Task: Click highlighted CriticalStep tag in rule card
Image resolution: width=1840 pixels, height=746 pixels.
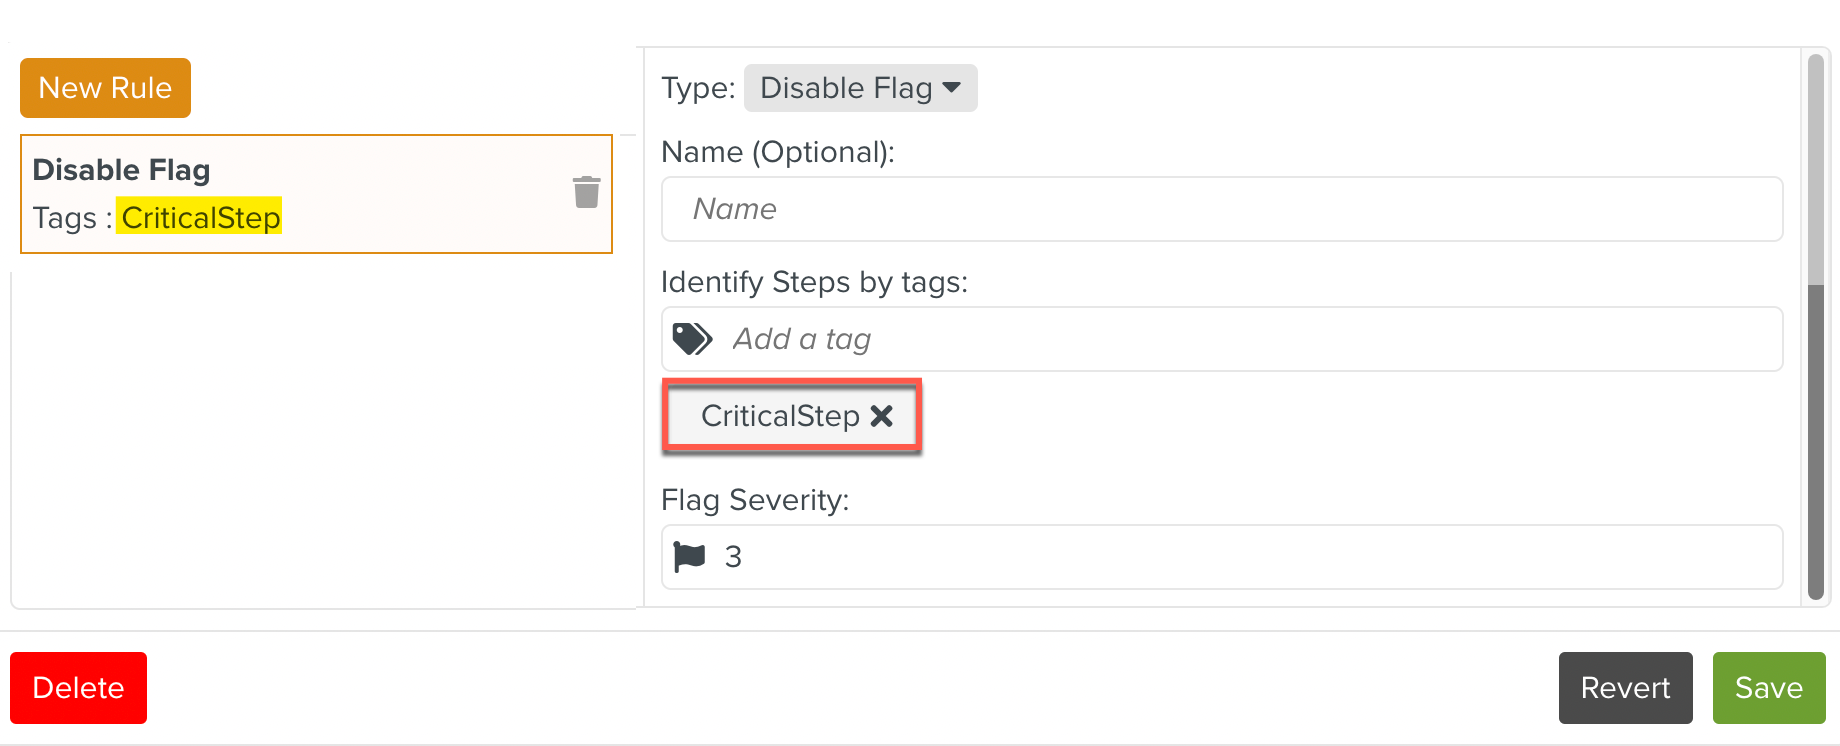Action: (x=200, y=217)
